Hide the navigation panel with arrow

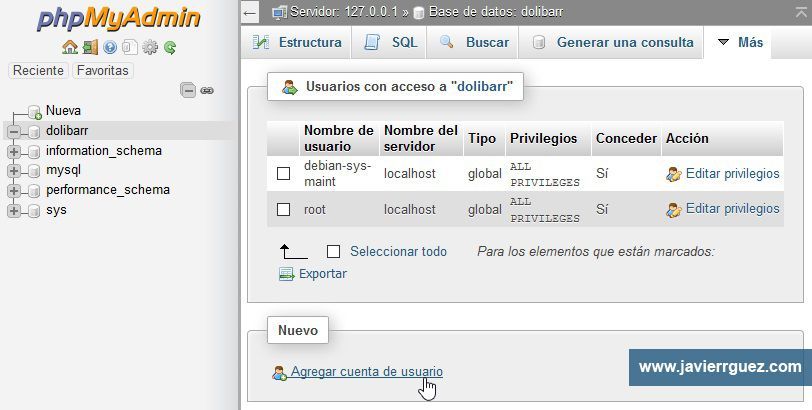tap(250, 12)
